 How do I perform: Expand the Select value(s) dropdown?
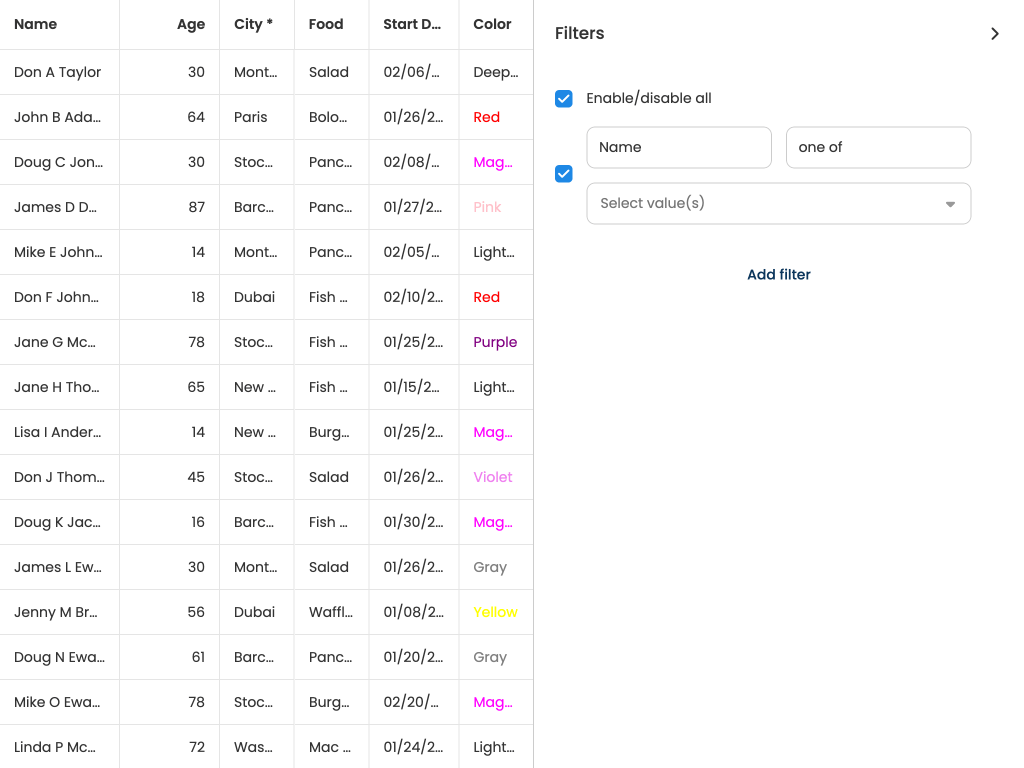(778, 203)
